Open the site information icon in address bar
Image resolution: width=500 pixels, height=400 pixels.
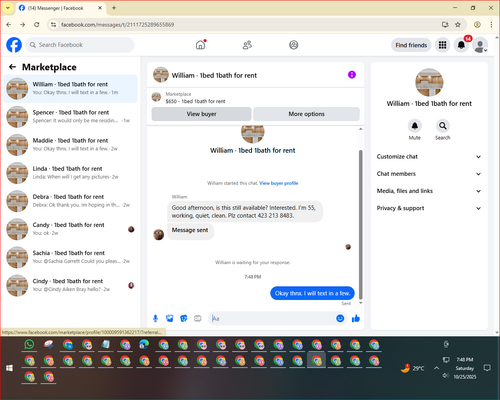coord(53,24)
